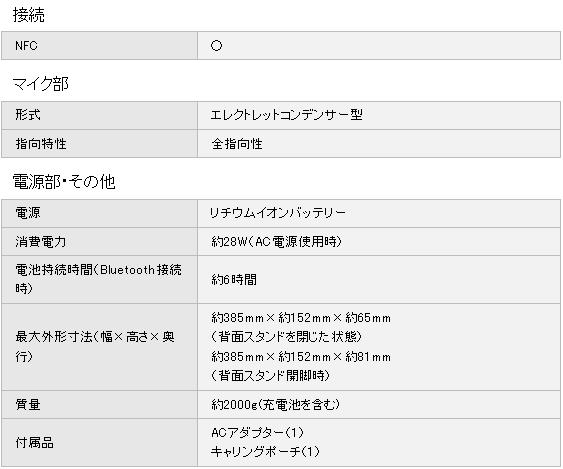Click the NFC circle mark
The height and width of the screenshot is (469, 563).
pos(217,46)
